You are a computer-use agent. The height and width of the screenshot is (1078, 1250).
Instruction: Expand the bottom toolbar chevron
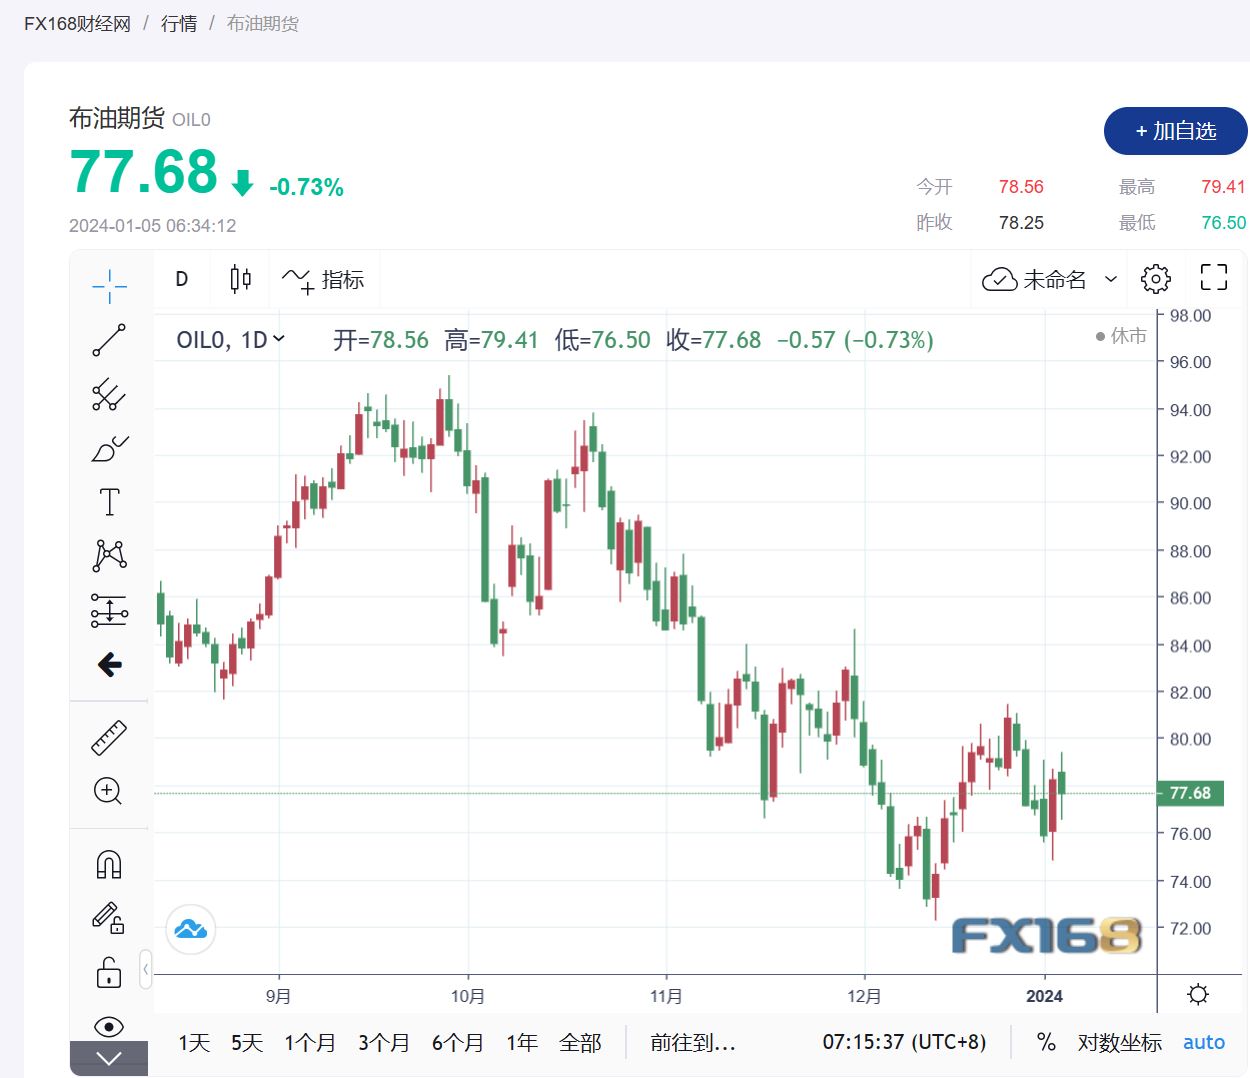click(109, 1058)
